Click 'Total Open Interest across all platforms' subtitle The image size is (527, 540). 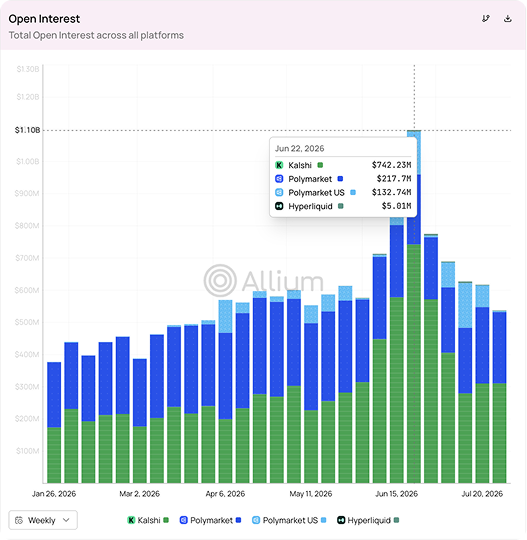(96, 35)
